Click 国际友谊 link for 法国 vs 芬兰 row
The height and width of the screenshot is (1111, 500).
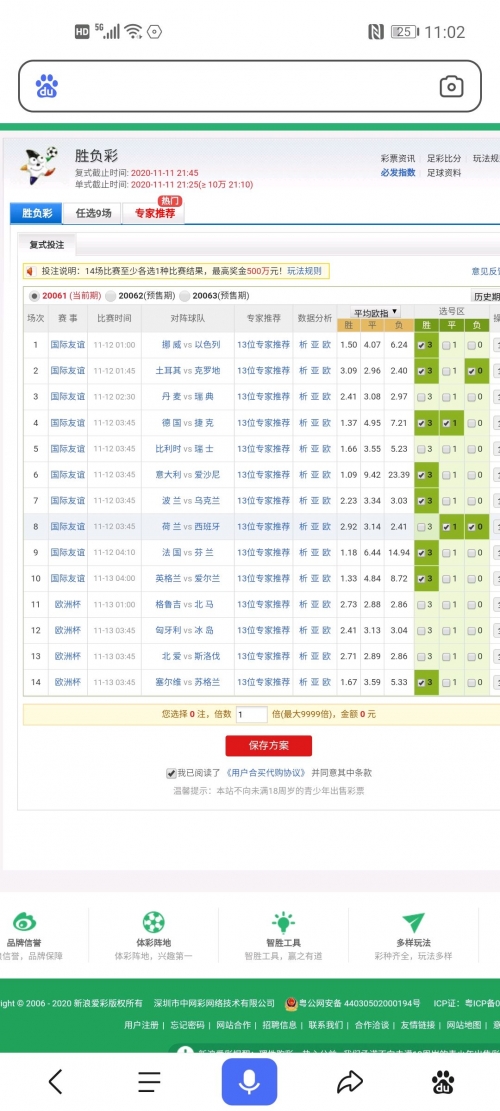(x=67, y=553)
